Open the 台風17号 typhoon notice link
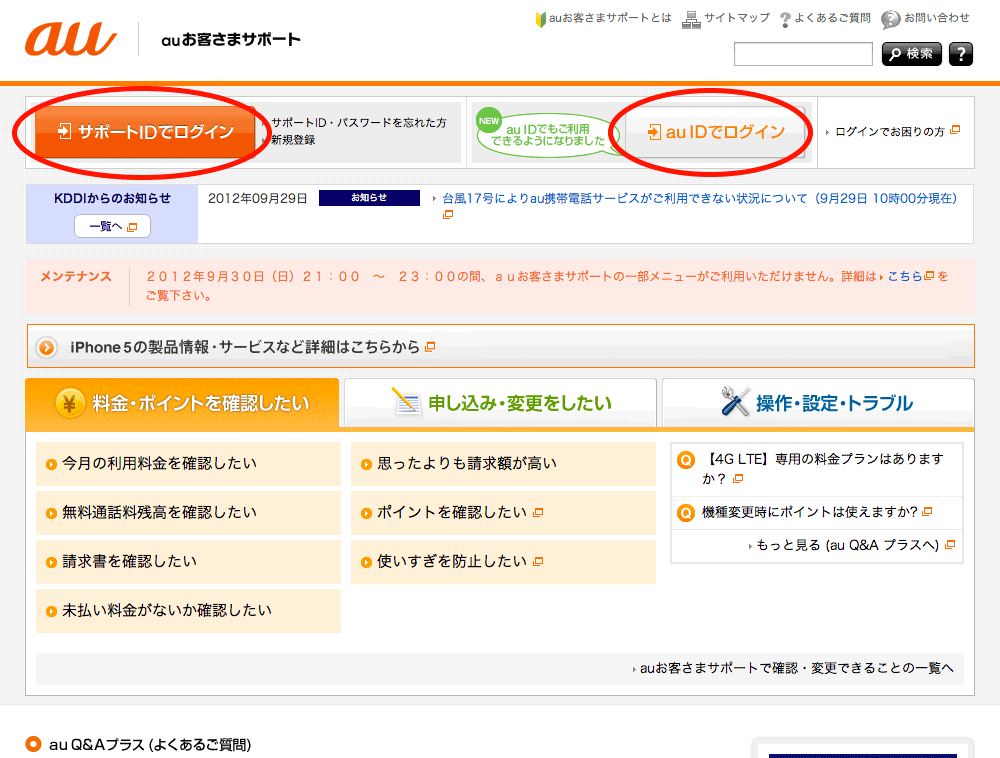This screenshot has width=1000, height=758. (700, 199)
